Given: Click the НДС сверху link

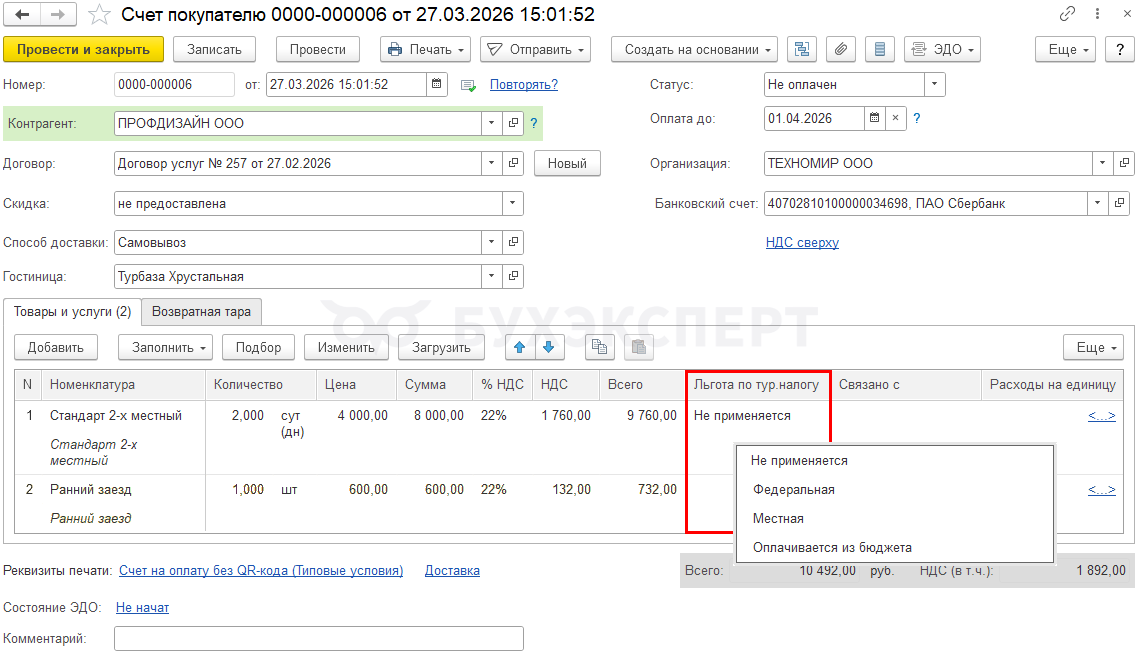Looking at the screenshot, I should (x=802, y=243).
